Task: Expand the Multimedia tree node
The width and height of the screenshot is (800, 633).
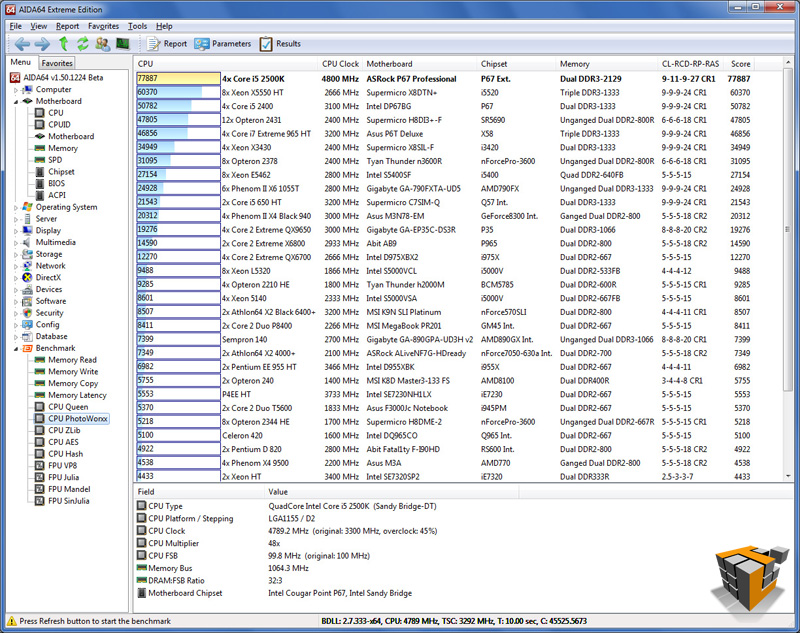Action: coord(16,243)
